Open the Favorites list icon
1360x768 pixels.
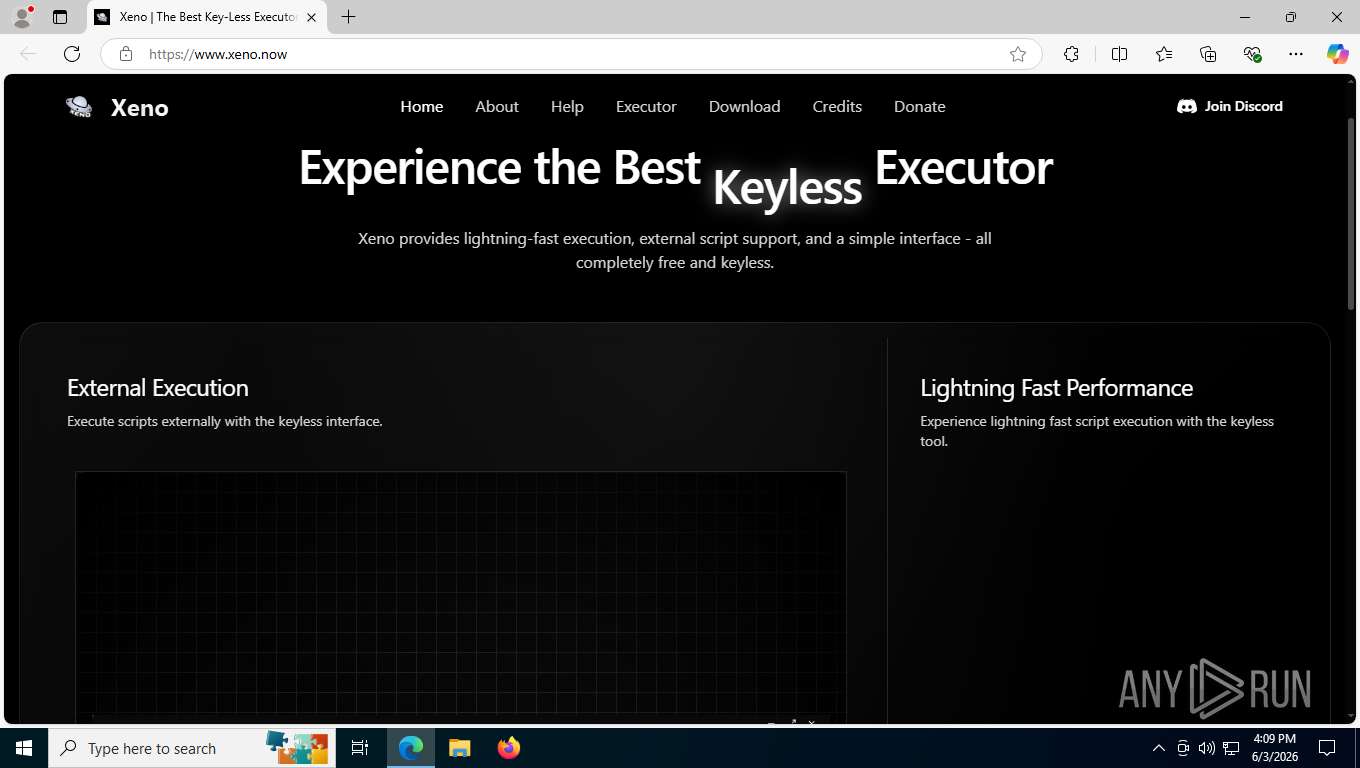coord(1164,54)
